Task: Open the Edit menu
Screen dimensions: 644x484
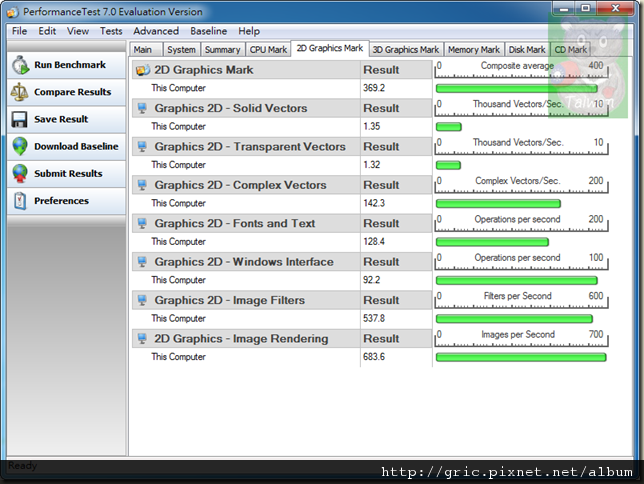Action: pos(47,31)
